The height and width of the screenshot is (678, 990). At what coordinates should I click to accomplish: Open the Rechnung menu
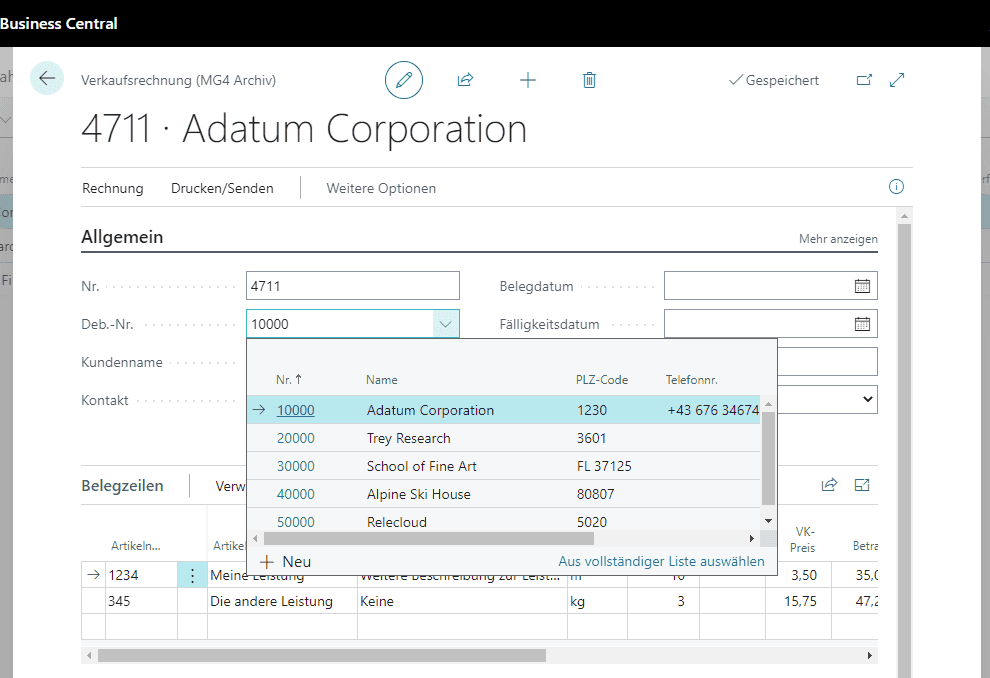tap(113, 188)
